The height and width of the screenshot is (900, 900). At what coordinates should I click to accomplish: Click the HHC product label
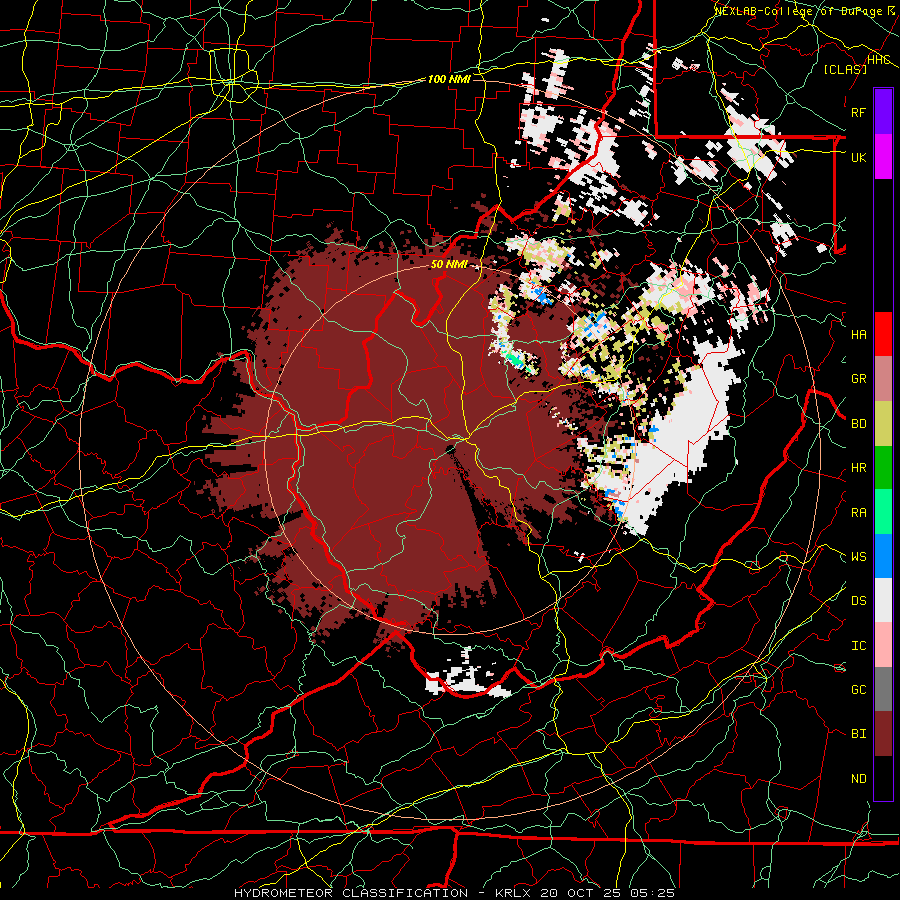coord(879,60)
